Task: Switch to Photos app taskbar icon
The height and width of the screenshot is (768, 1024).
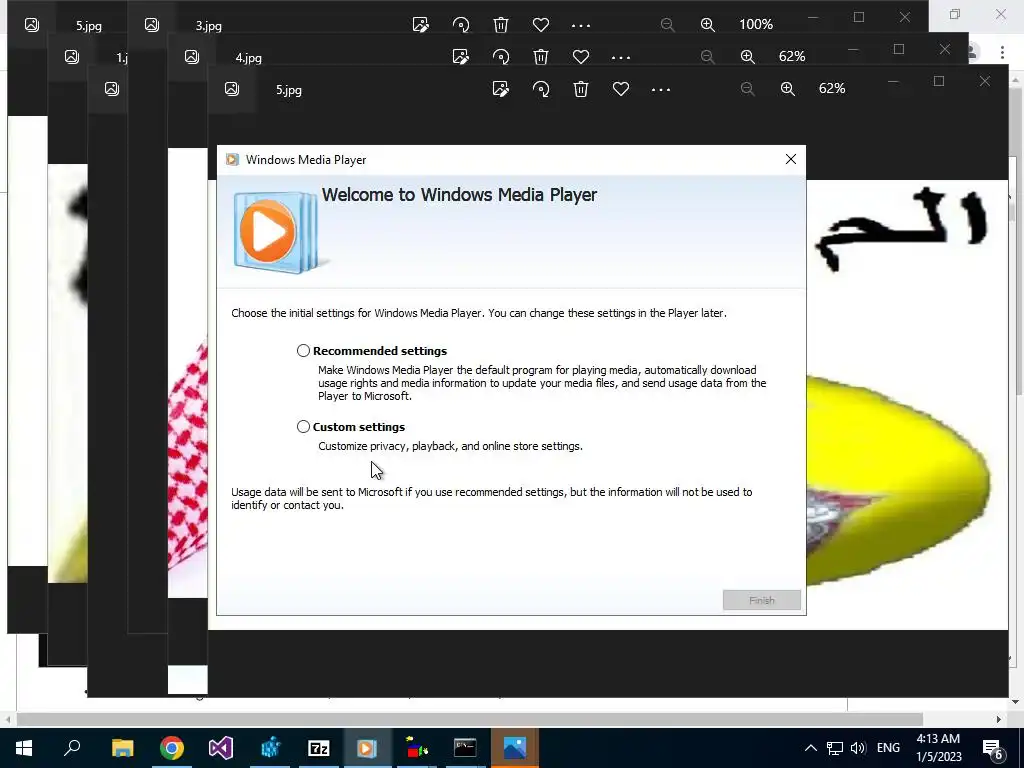Action: click(x=515, y=748)
